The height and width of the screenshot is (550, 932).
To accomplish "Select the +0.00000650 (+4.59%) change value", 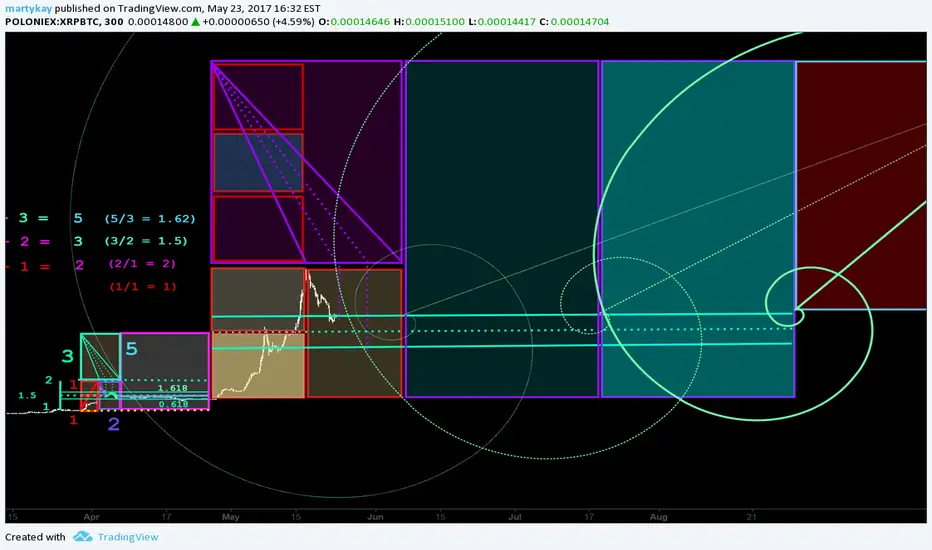I will click(258, 21).
